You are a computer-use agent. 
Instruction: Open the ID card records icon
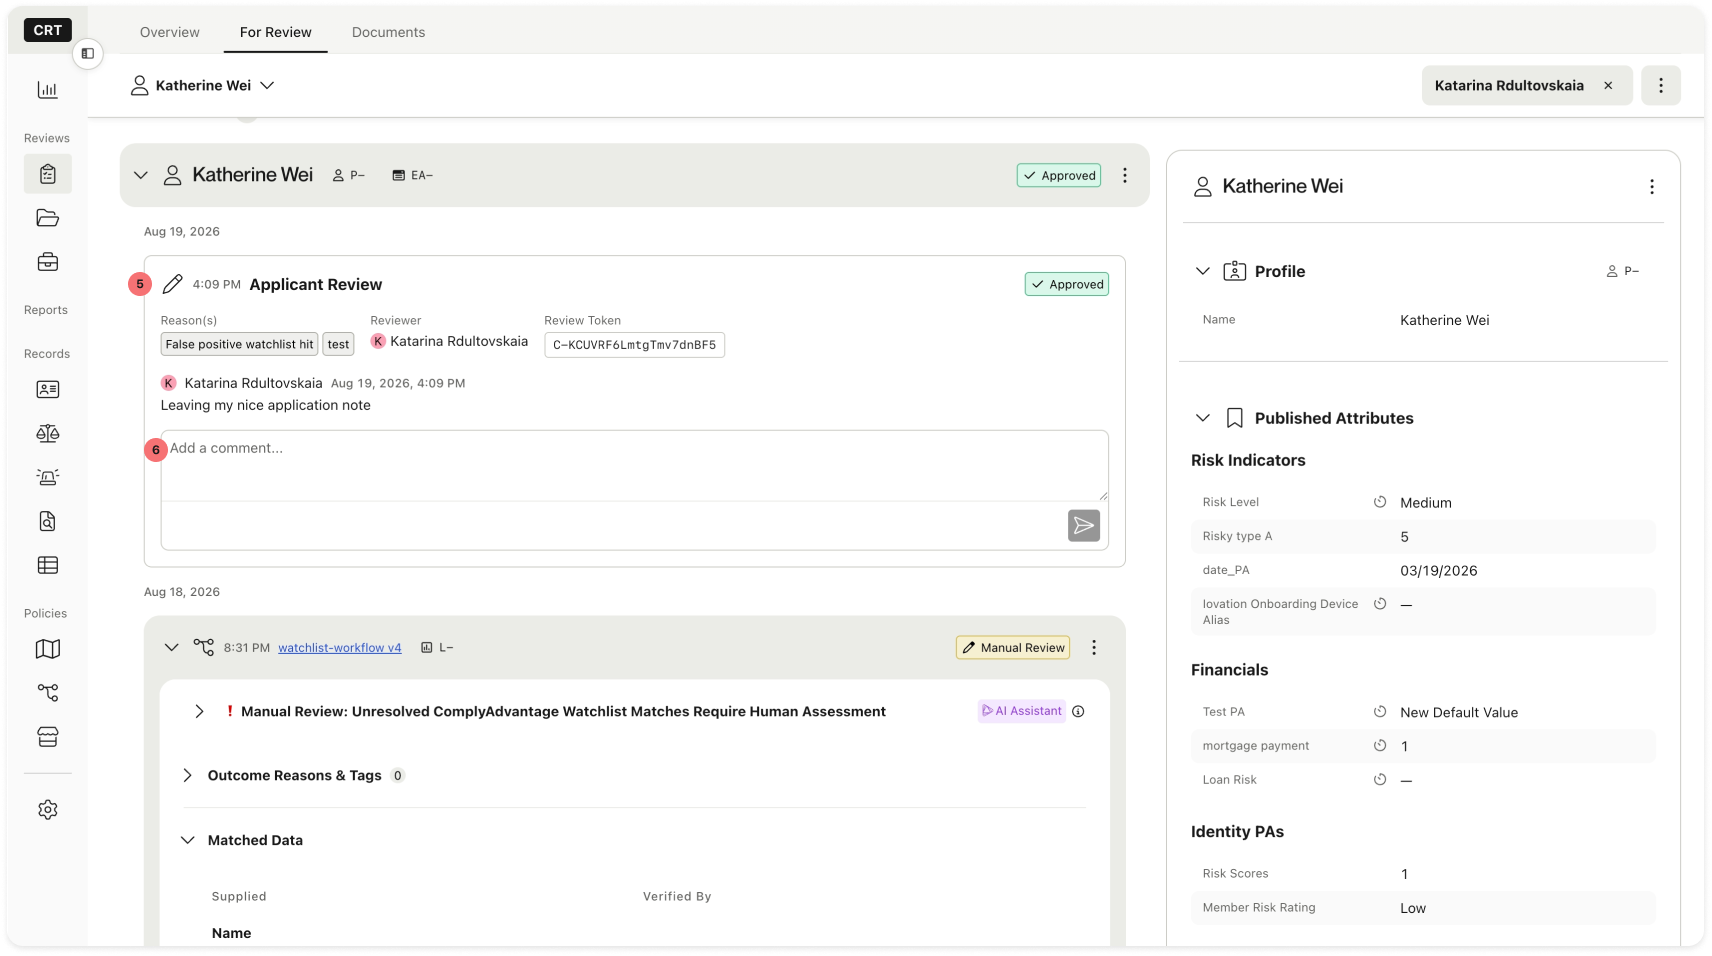pyautogui.click(x=47, y=390)
